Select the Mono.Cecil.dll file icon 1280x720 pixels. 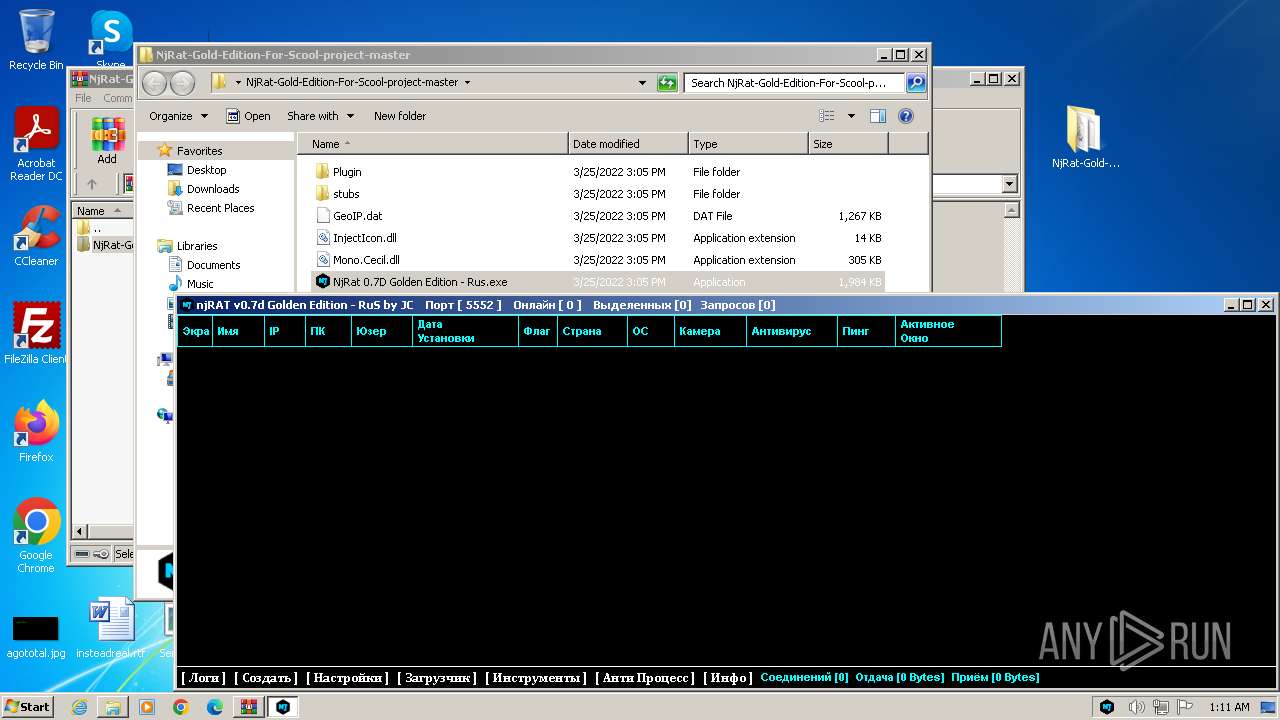[x=322, y=260]
